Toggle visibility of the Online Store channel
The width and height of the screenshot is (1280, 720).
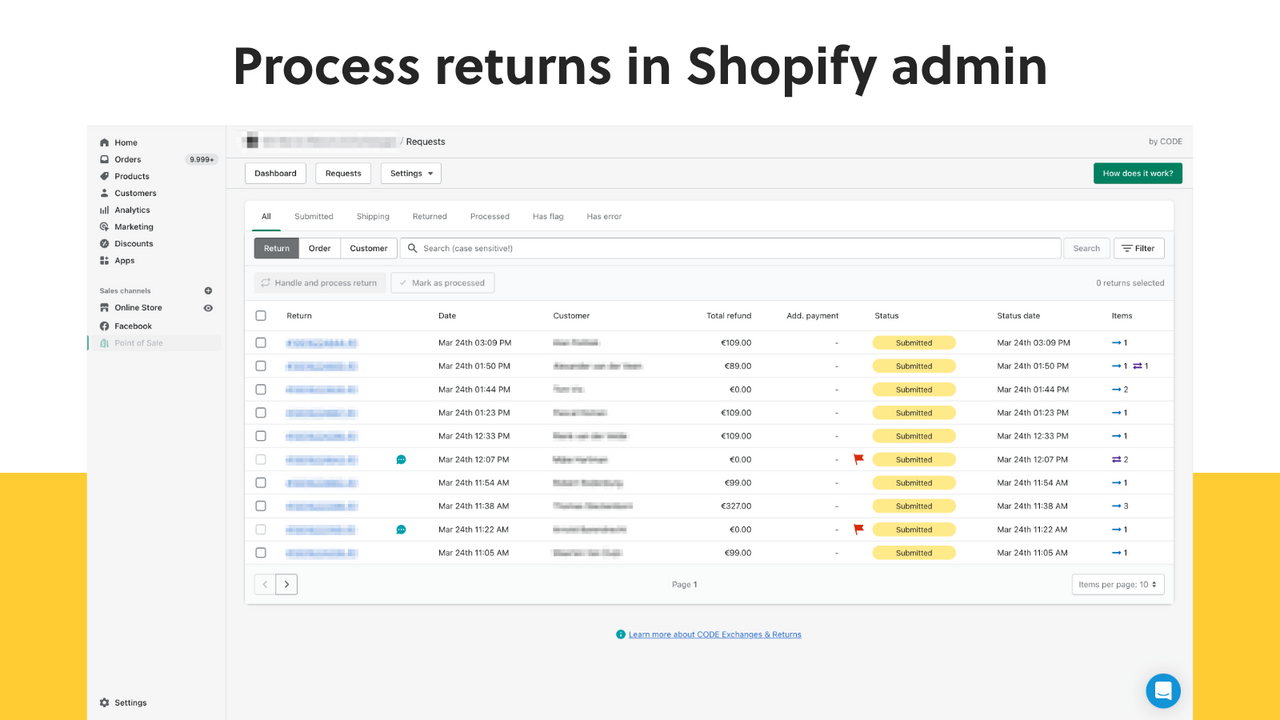(x=207, y=308)
